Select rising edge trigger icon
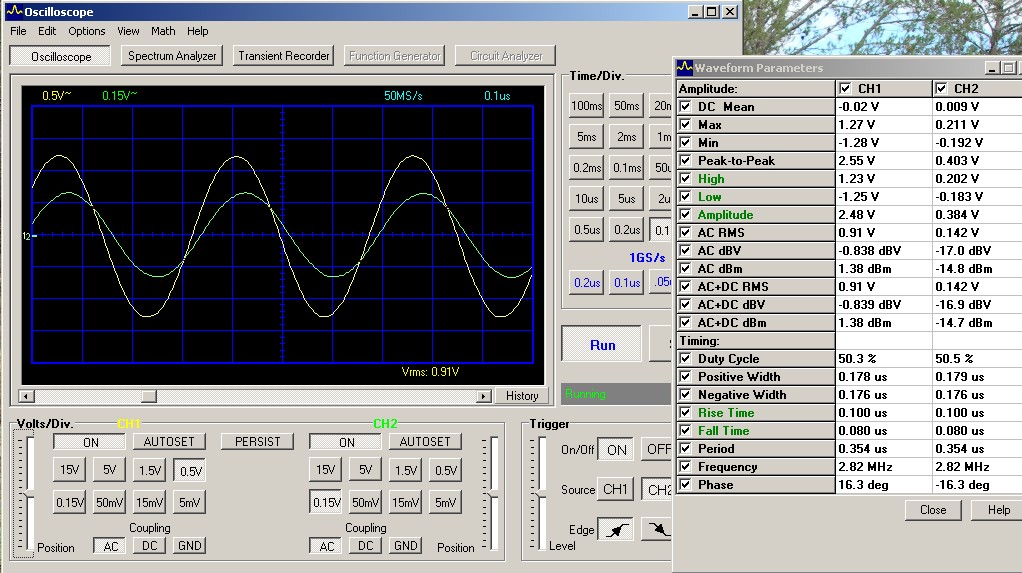1022x573 pixels. (x=615, y=529)
